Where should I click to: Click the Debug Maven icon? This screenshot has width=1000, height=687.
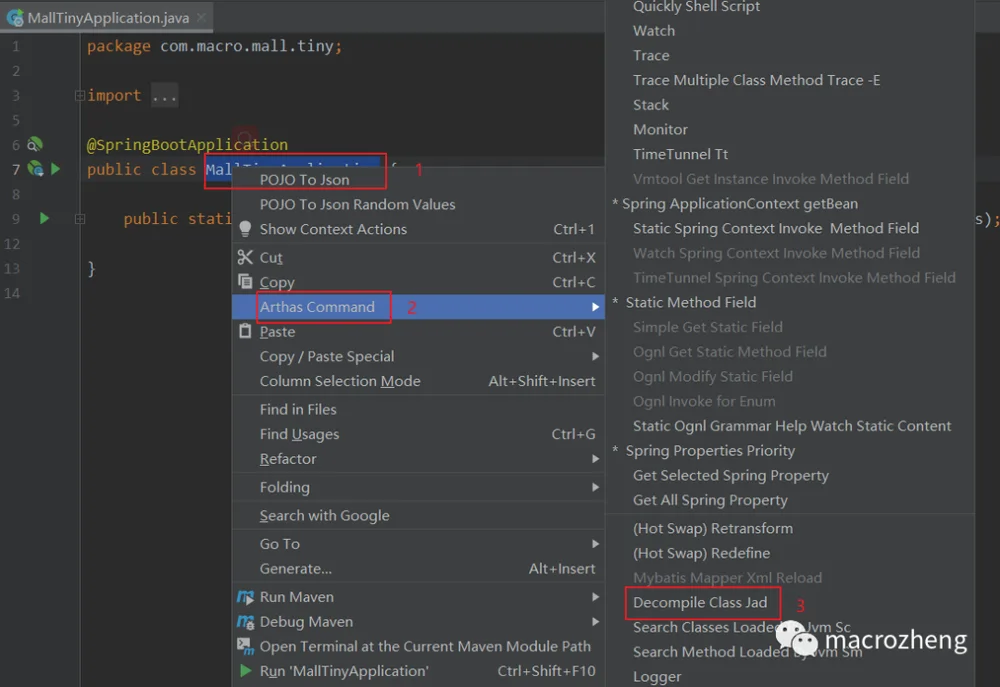pos(246,621)
